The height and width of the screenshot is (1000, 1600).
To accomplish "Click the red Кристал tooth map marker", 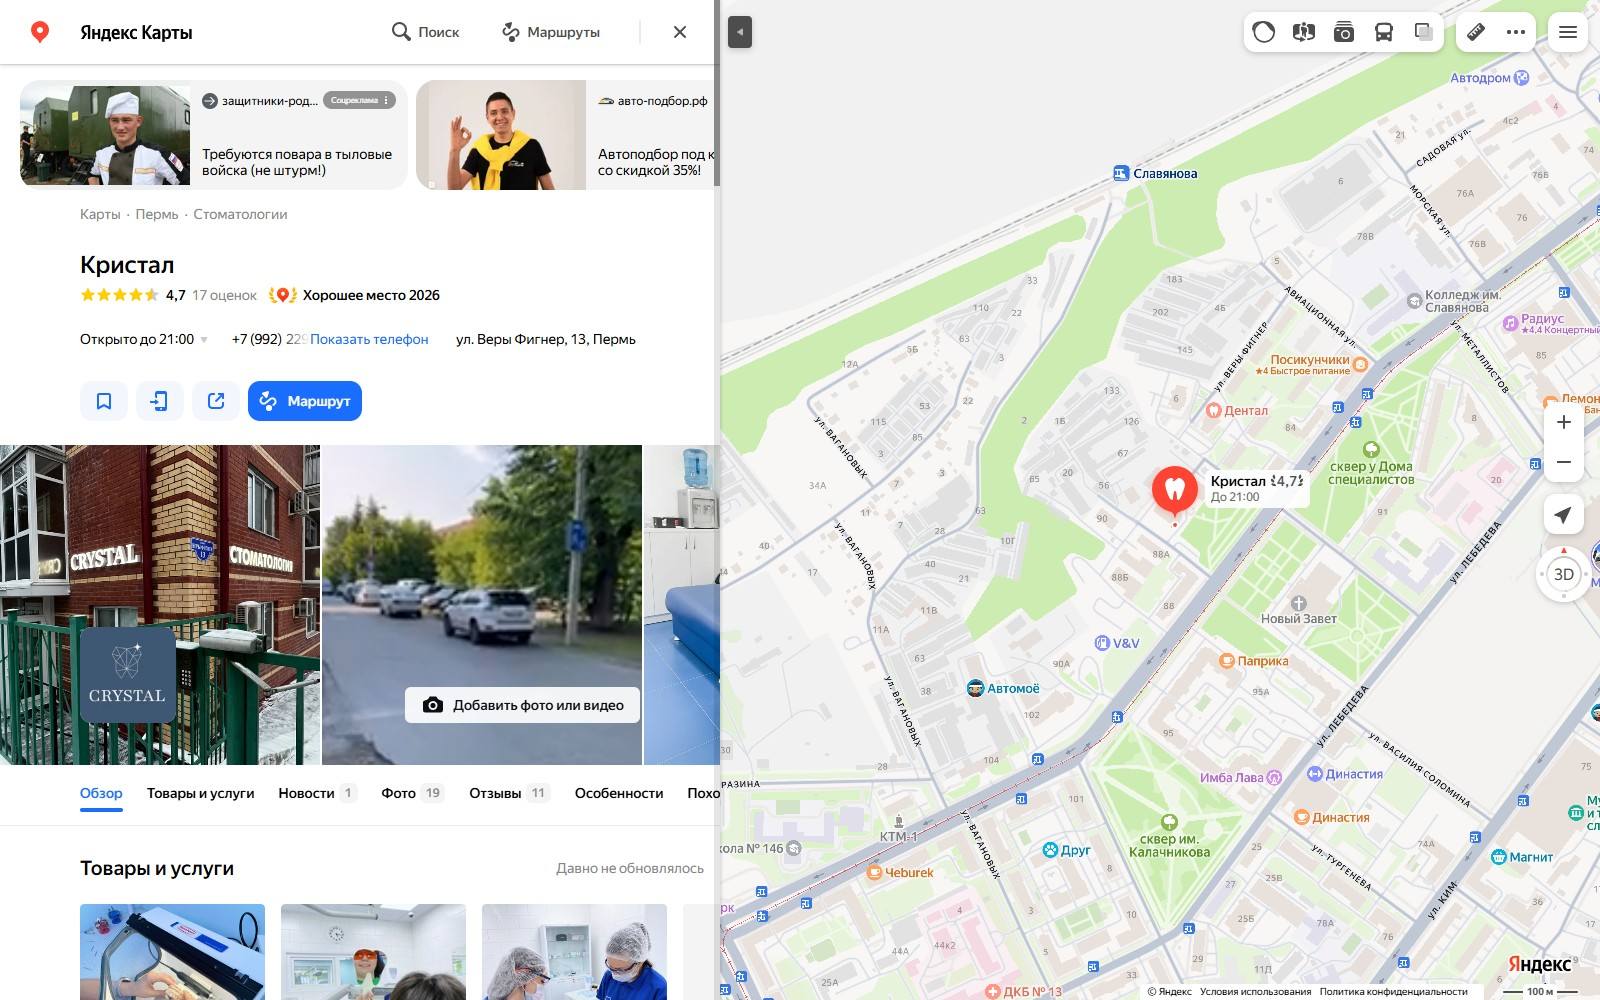I will pyautogui.click(x=1175, y=492).
